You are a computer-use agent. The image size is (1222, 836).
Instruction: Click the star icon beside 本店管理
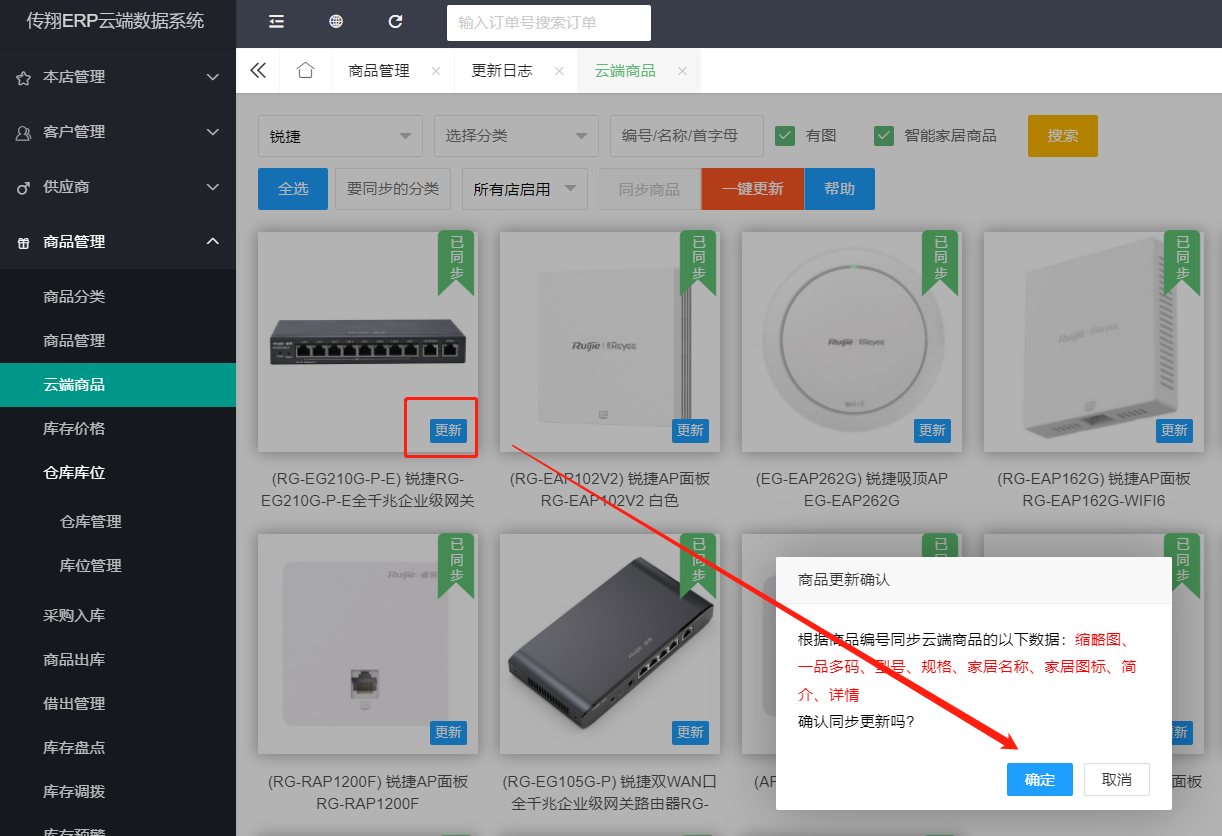tap(23, 78)
